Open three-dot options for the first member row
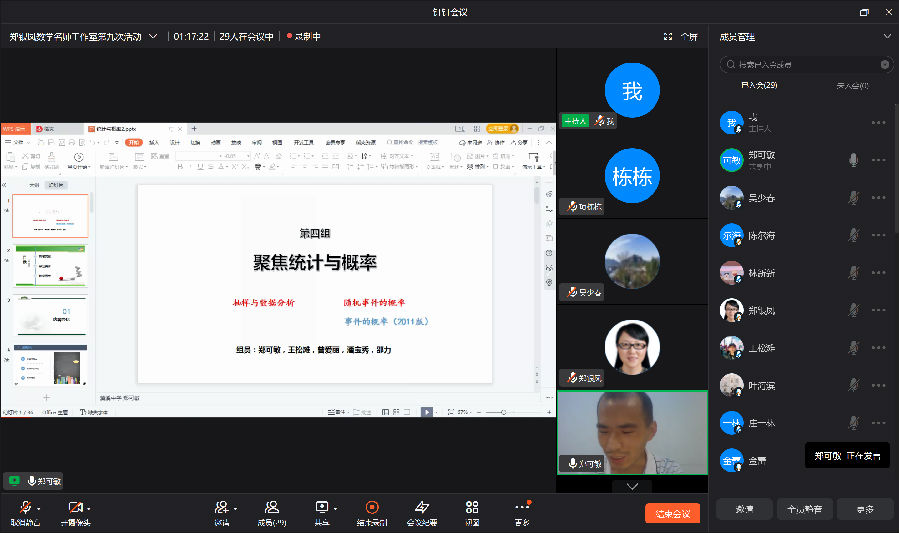Screen dimensions: 899x533 [878, 122]
